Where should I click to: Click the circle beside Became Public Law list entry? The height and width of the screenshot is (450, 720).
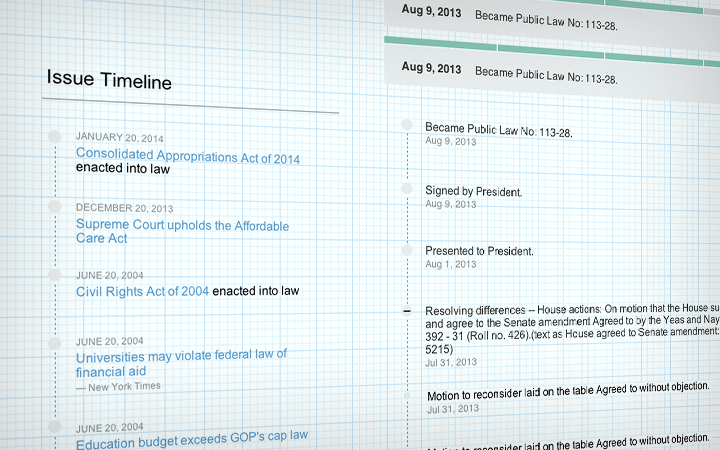(406, 124)
